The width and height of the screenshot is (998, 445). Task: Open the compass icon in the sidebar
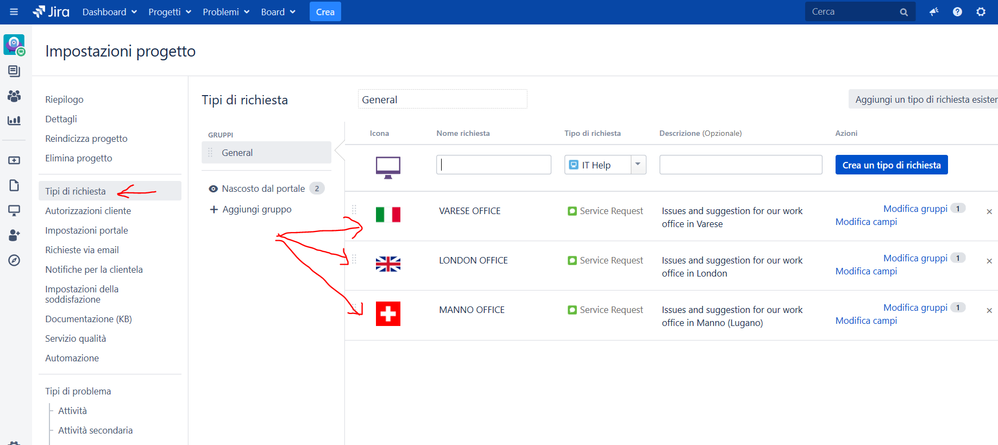[x=14, y=260]
